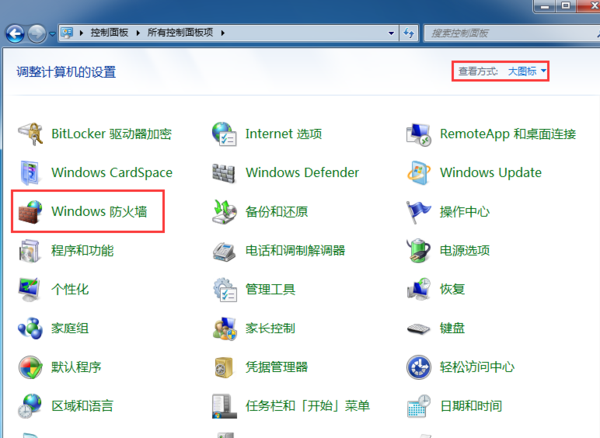
Task: Open the Windows CardSpace icon
Action: point(30,173)
